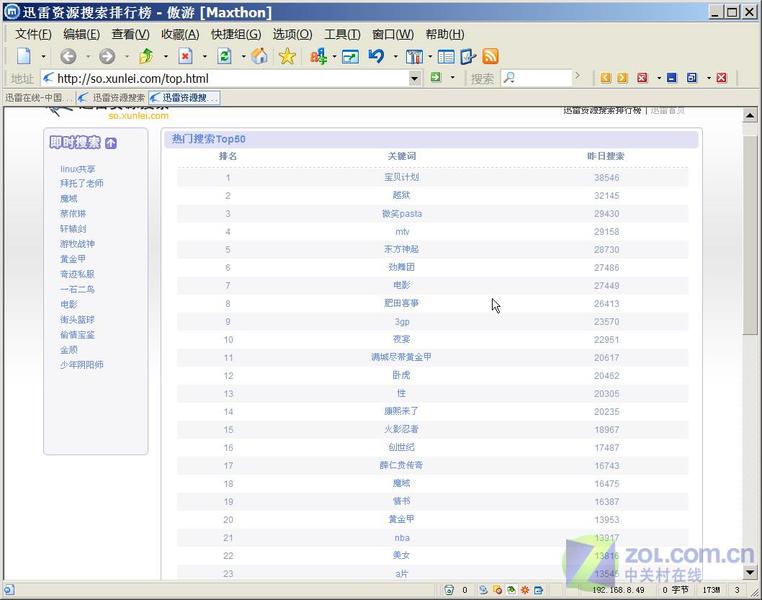Click the up-arrow icon beside 即时搜索
The height and width of the screenshot is (600, 762).
(x=111, y=143)
